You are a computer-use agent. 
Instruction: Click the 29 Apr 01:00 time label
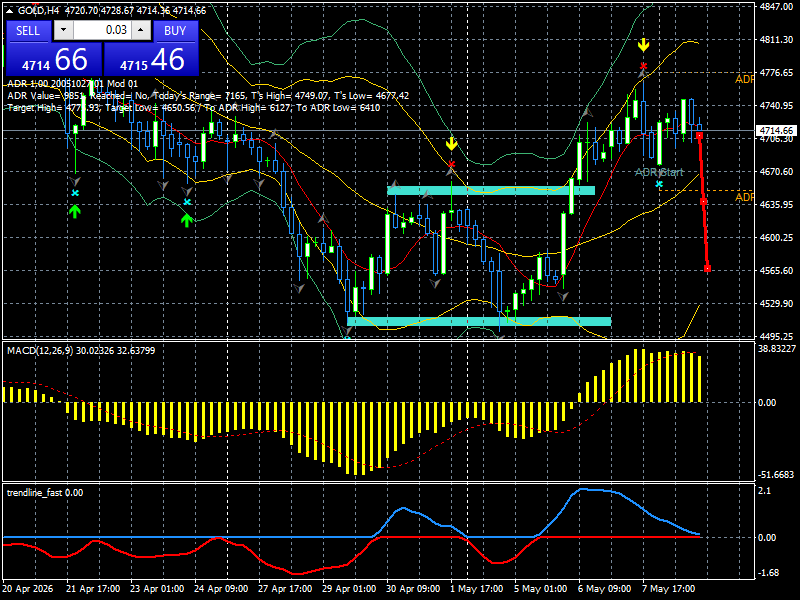pos(349,589)
